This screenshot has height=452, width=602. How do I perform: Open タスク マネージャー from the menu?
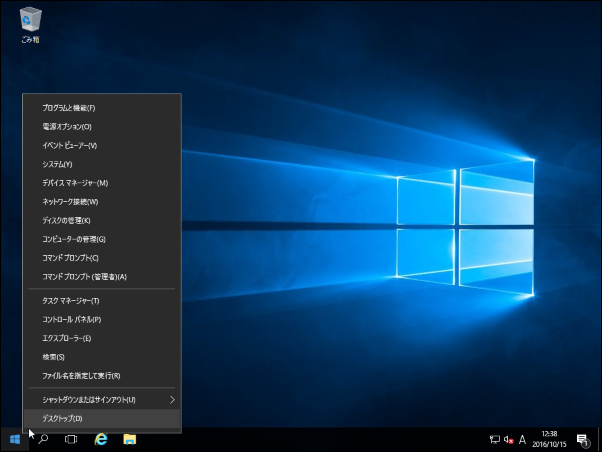[70, 300]
